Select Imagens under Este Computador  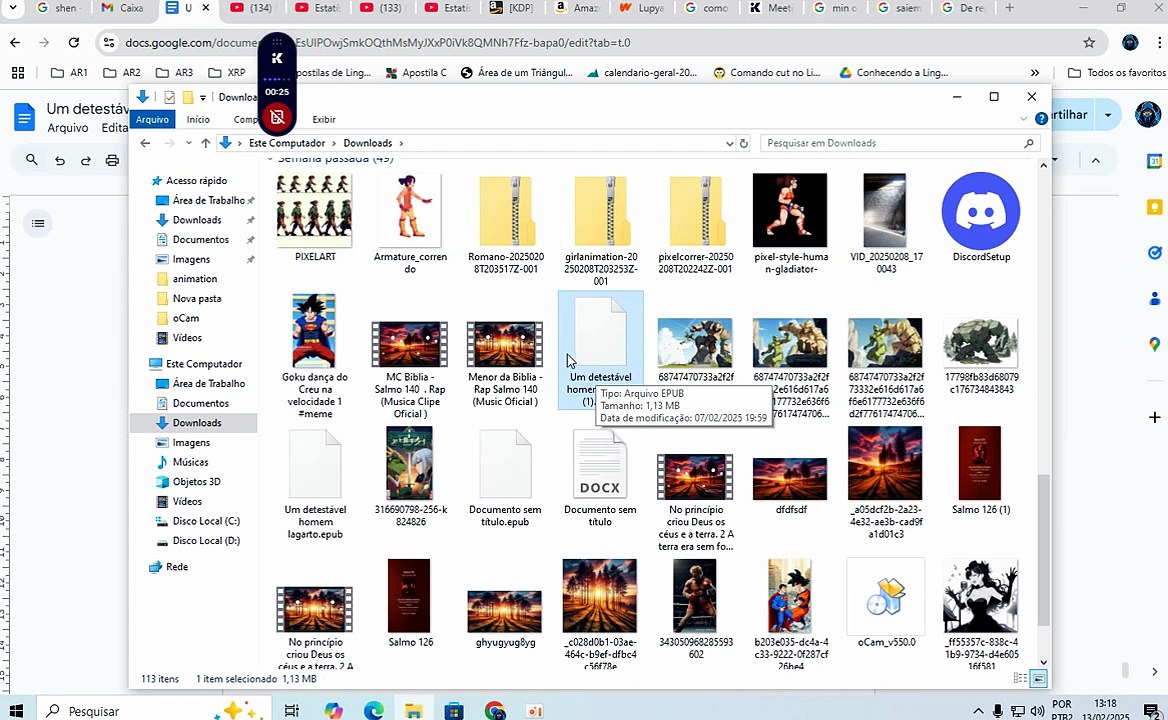191,442
